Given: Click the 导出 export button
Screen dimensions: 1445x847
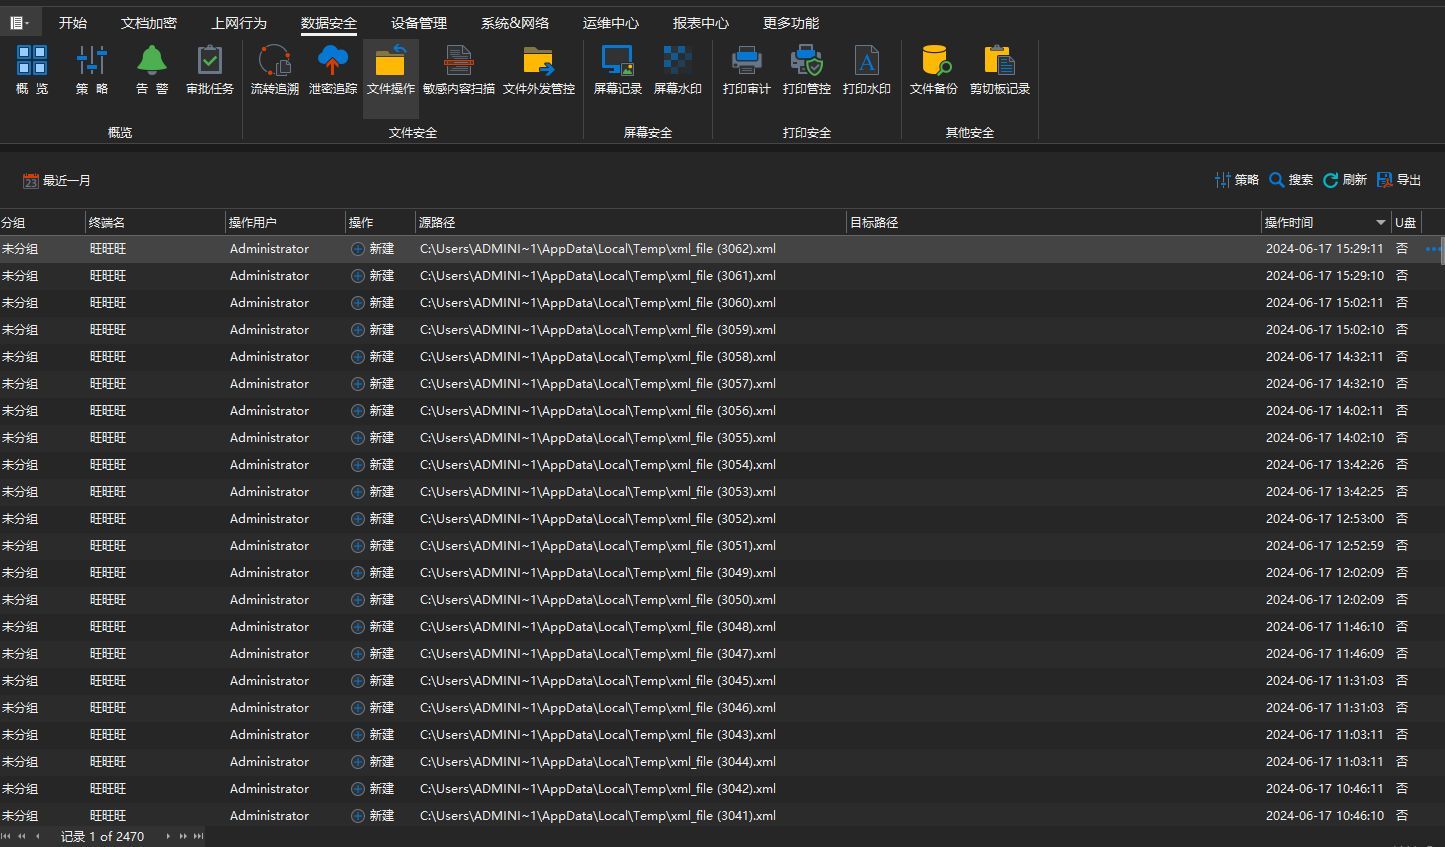Looking at the screenshot, I should tap(1399, 180).
